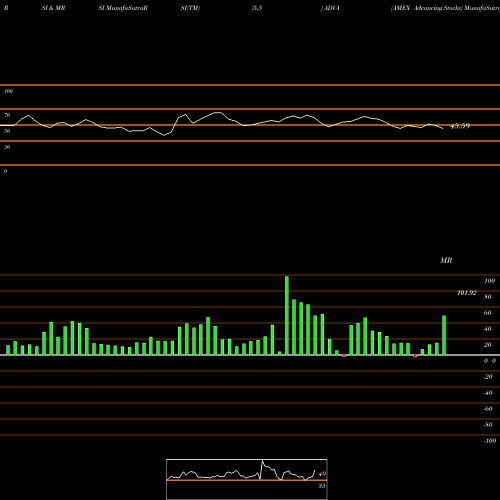This screenshot has width=500, height=500.
Task: Click the header text ') ADVA'
Action: point(330,8)
